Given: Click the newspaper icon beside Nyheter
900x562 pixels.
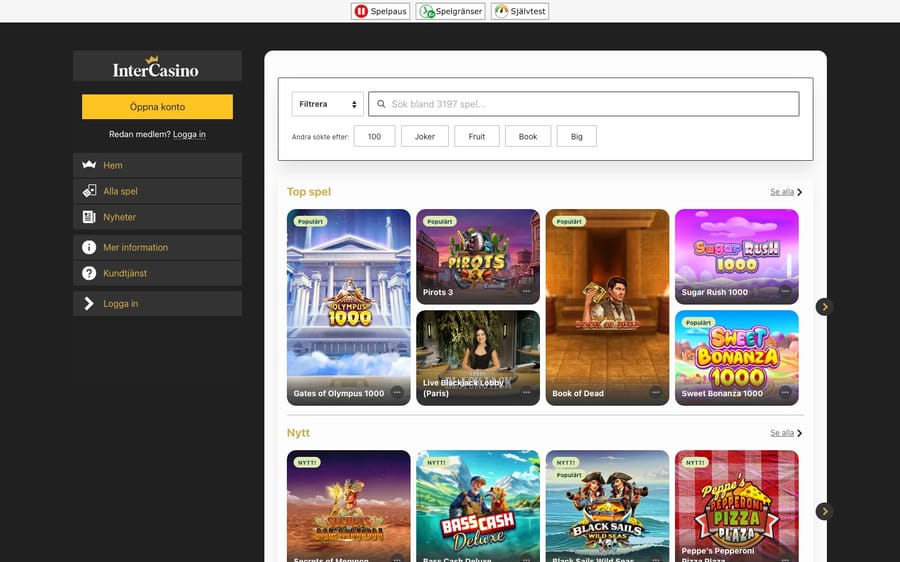Looking at the screenshot, I should coord(89,217).
